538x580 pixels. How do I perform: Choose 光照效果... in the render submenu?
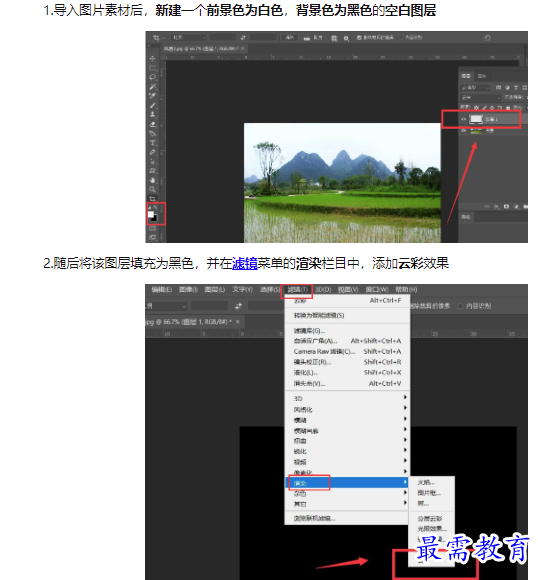[431, 529]
